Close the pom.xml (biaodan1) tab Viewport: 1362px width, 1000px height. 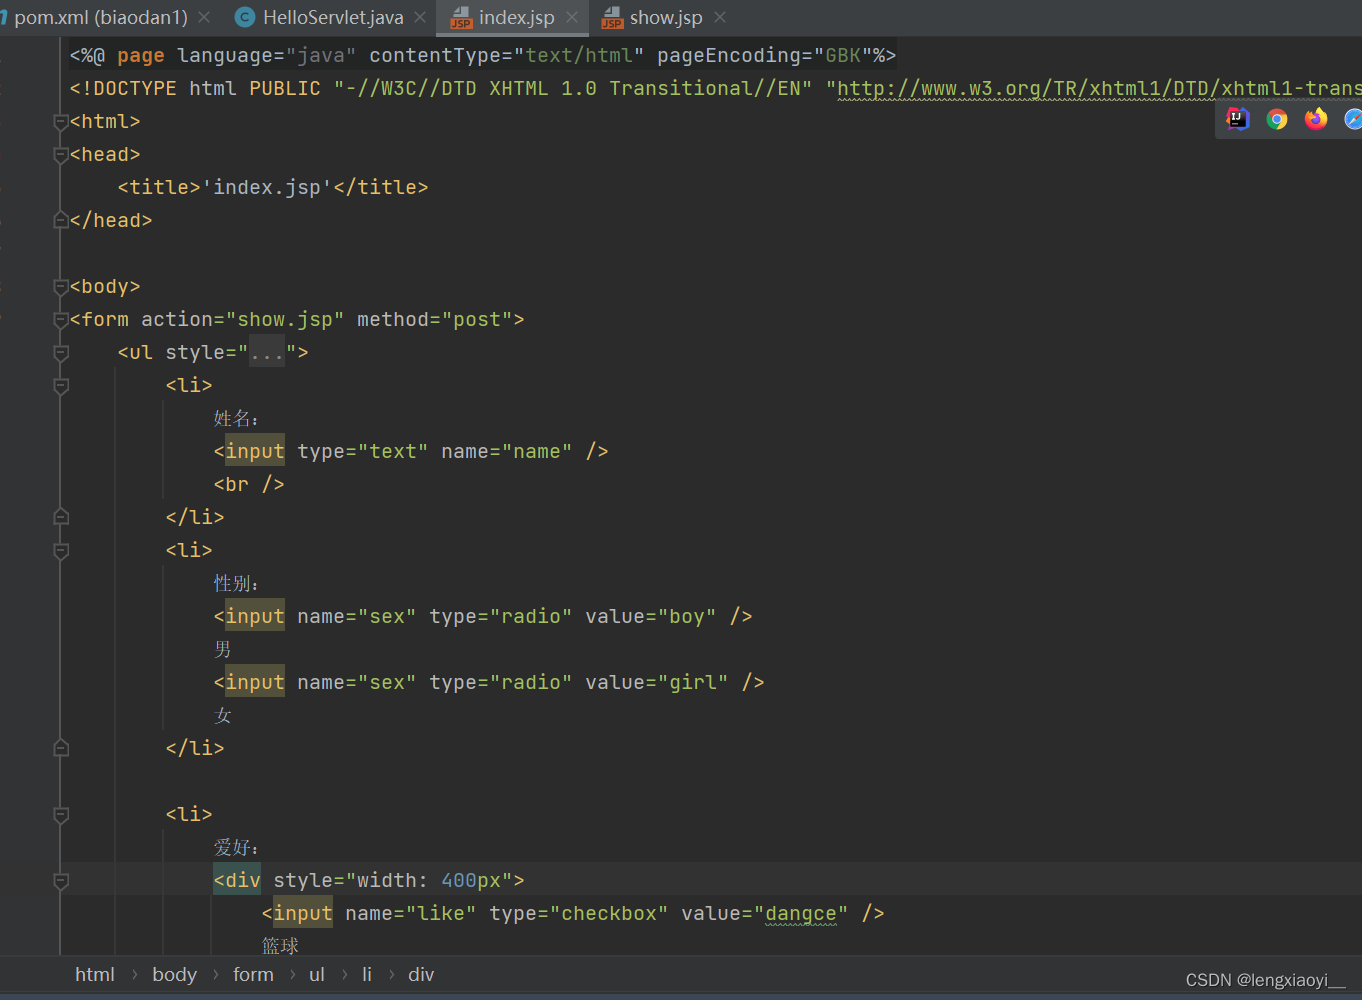pyautogui.click(x=204, y=17)
